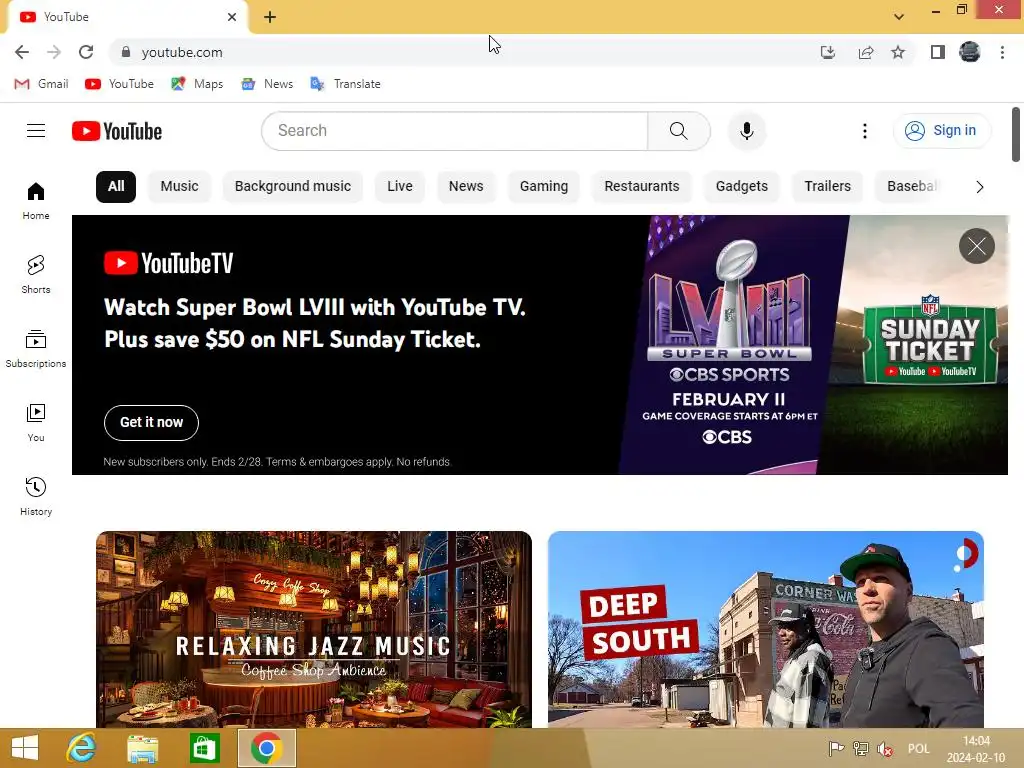Expand the tab search chevron

[x=899, y=17]
